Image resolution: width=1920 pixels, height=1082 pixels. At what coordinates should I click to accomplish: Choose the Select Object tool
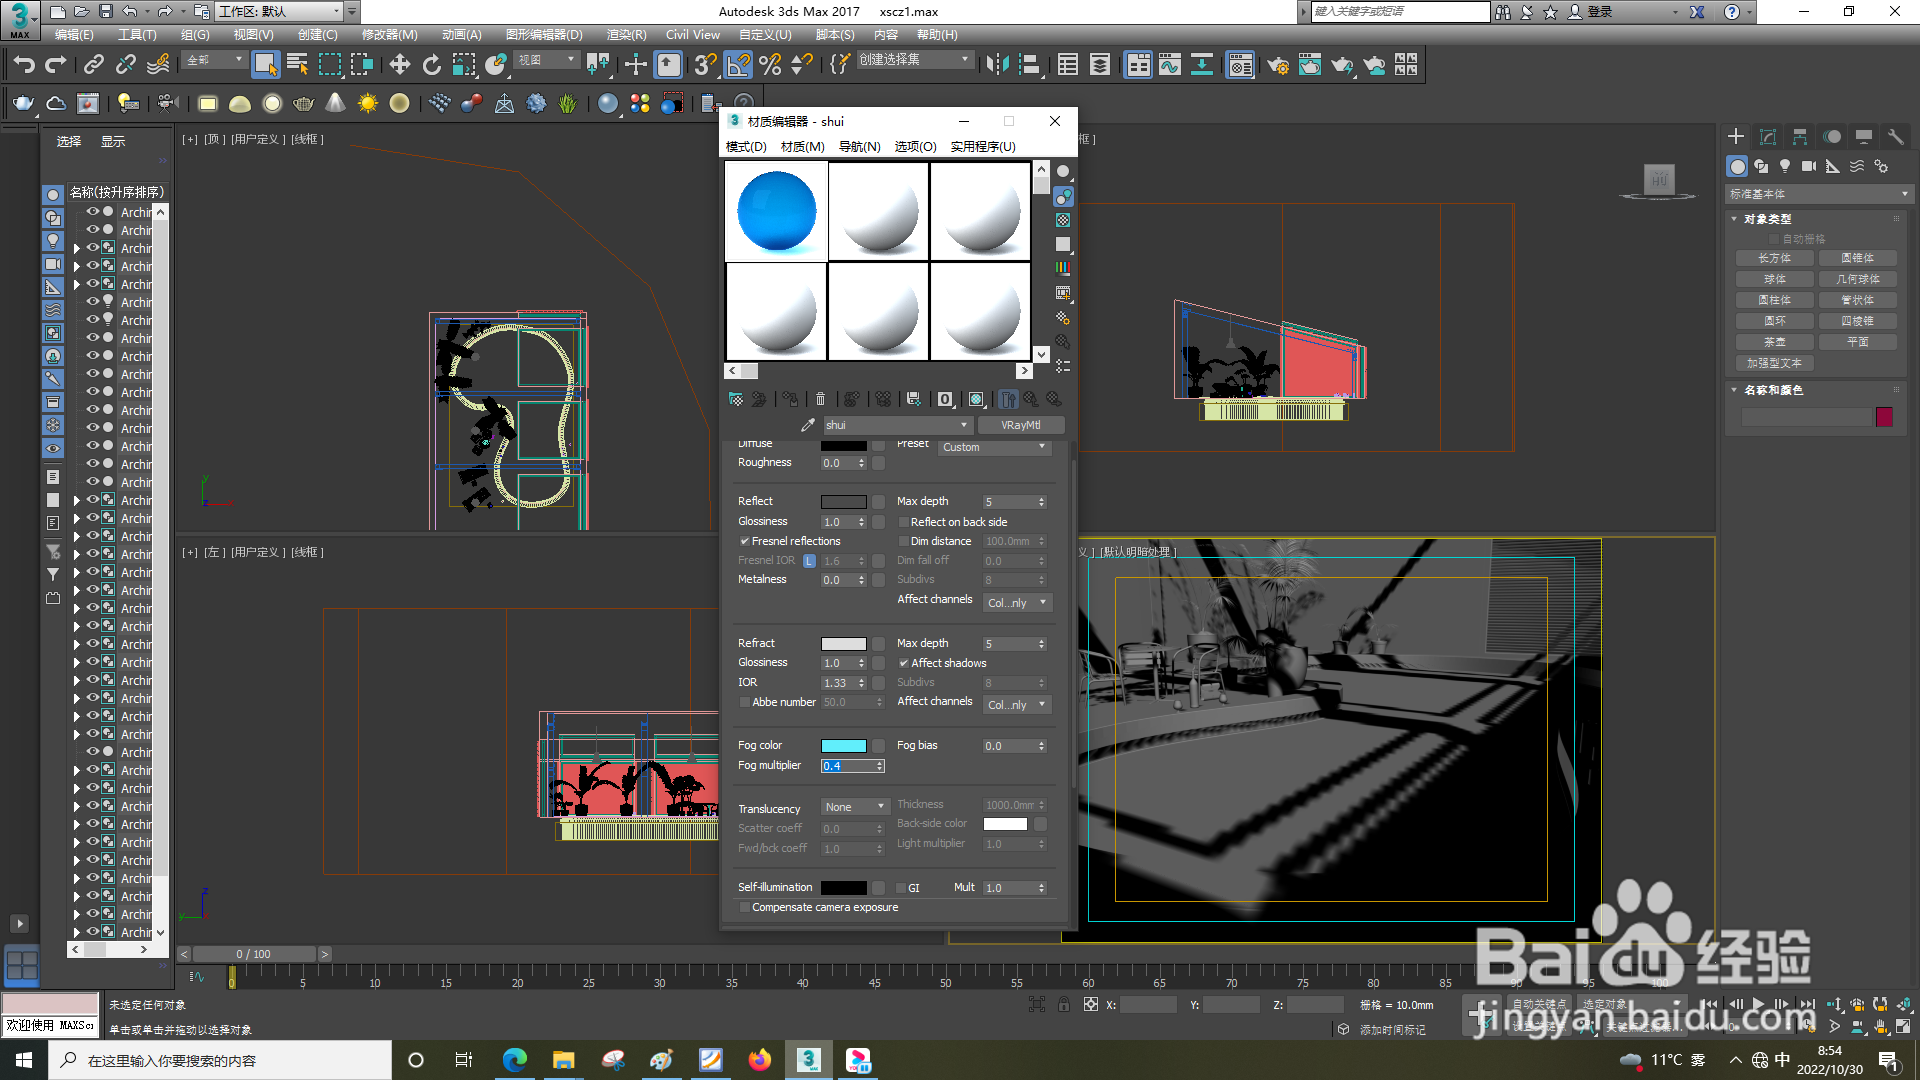pyautogui.click(x=265, y=65)
